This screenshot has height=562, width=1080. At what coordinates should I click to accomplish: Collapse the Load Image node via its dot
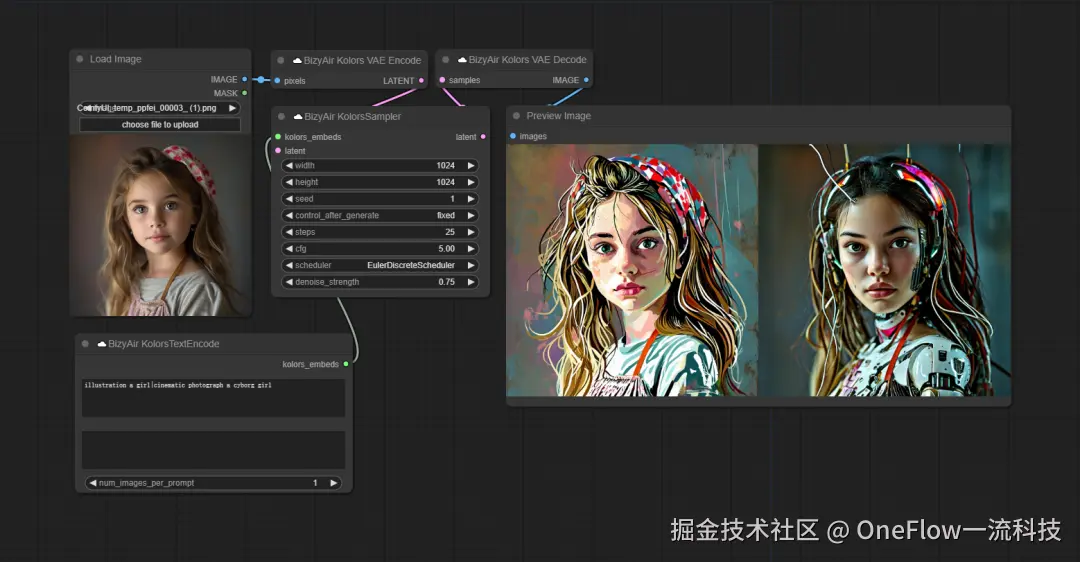pos(80,59)
